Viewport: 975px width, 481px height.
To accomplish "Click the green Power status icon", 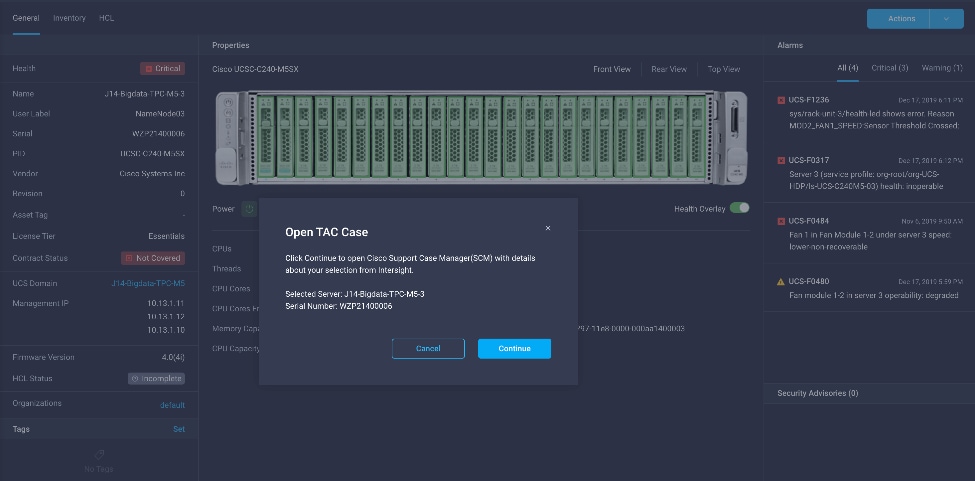I will coord(249,209).
